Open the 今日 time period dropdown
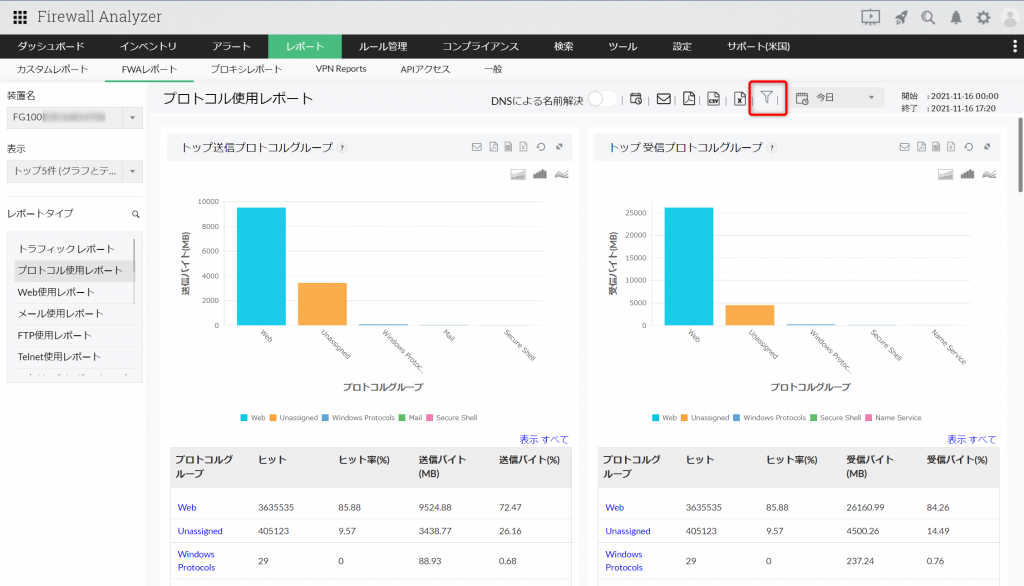The image size is (1024, 586). (838, 98)
